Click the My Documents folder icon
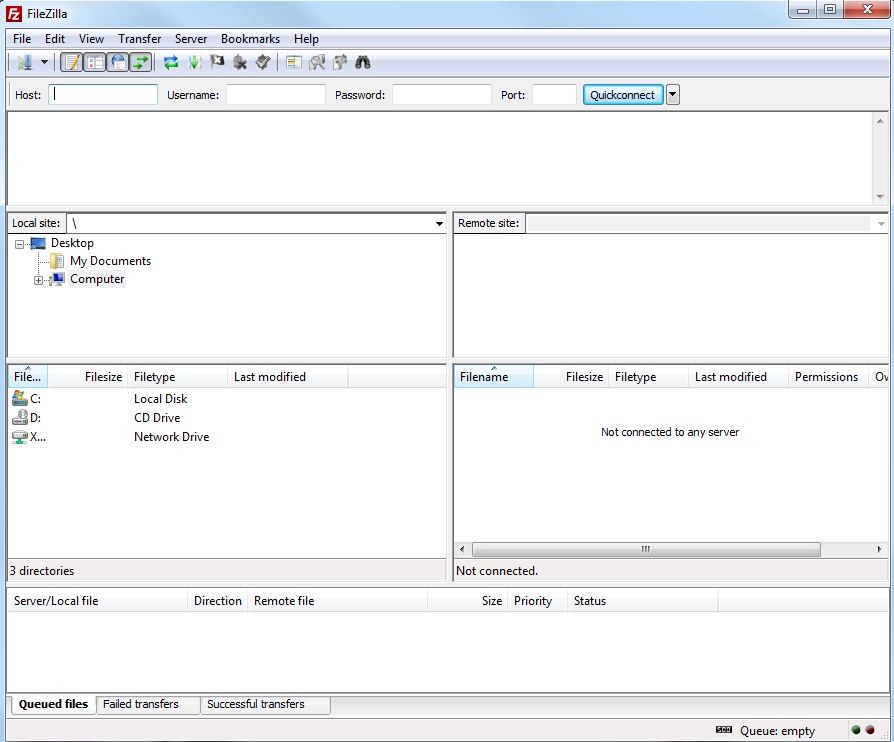The height and width of the screenshot is (742, 894). point(57,261)
